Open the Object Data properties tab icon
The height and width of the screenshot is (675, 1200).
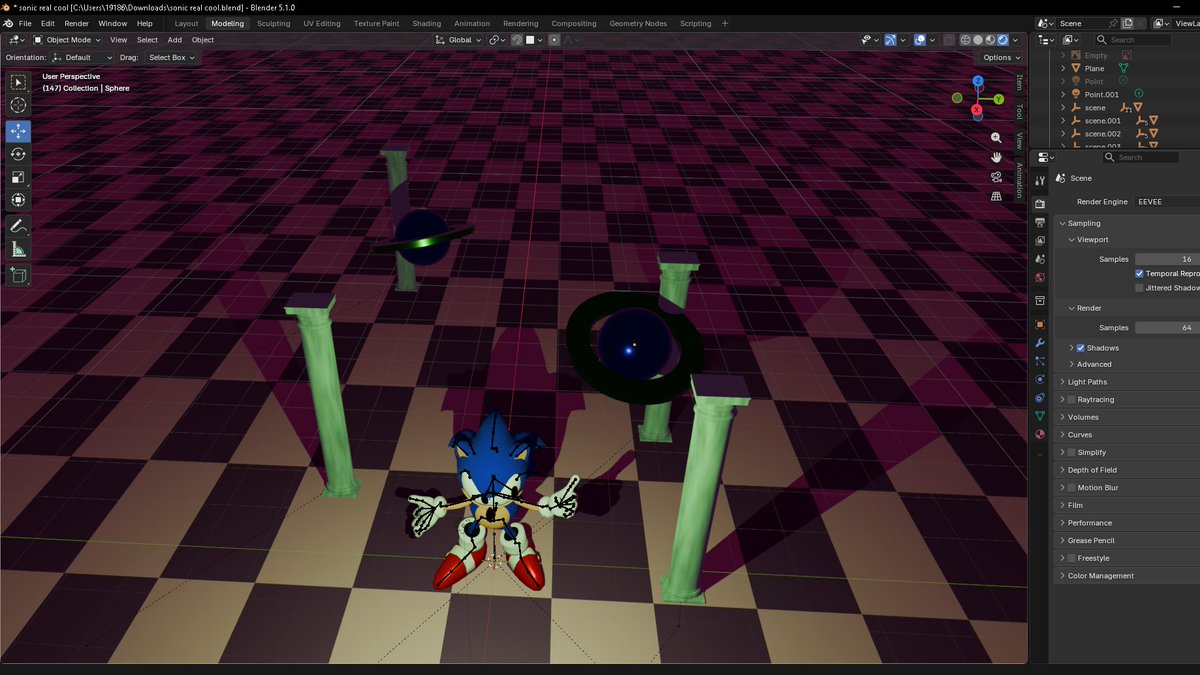(x=1040, y=416)
